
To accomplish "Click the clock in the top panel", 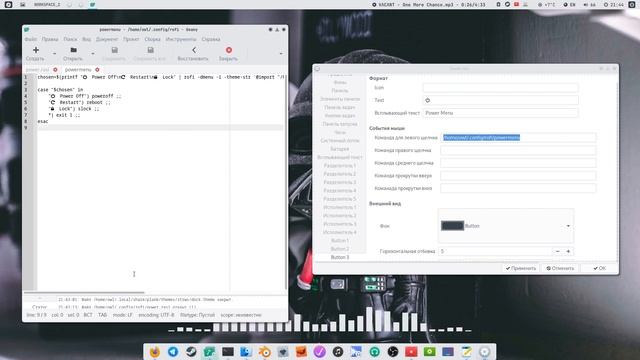I will point(614,4).
